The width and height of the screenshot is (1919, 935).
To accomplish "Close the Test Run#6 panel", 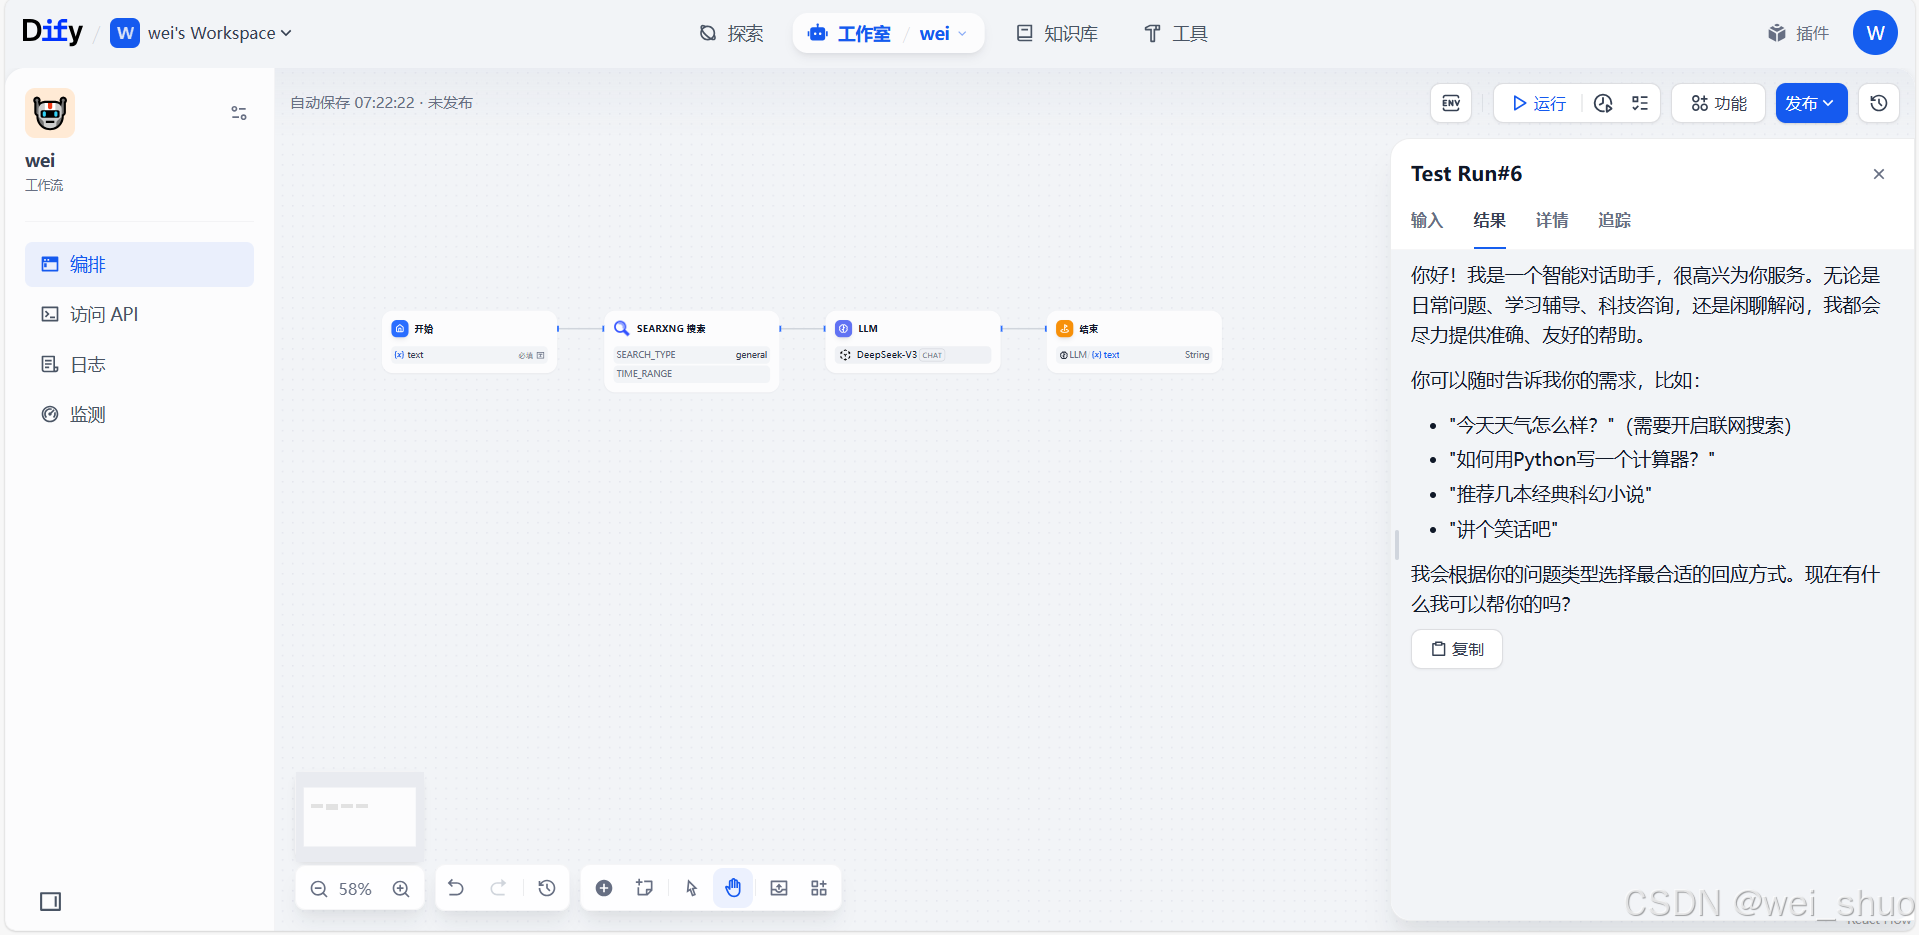I will pyautogui.click(x=1879, y=174).
